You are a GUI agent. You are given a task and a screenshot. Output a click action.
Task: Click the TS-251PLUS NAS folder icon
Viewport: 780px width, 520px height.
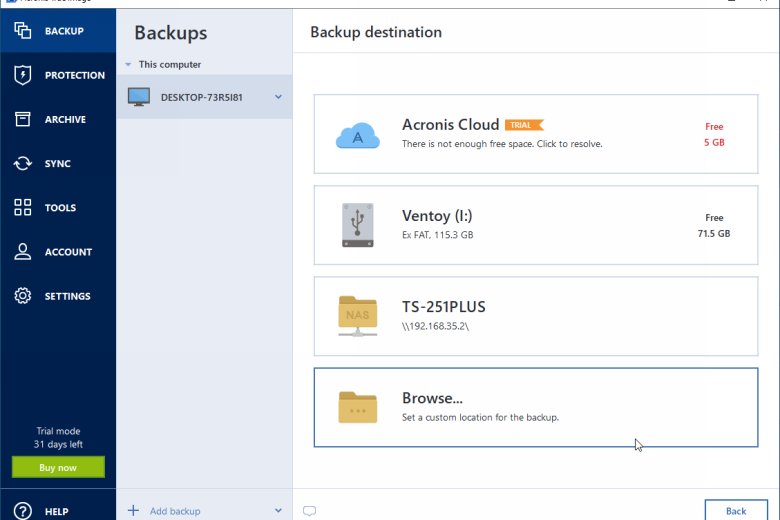click(x=358, y=316)
